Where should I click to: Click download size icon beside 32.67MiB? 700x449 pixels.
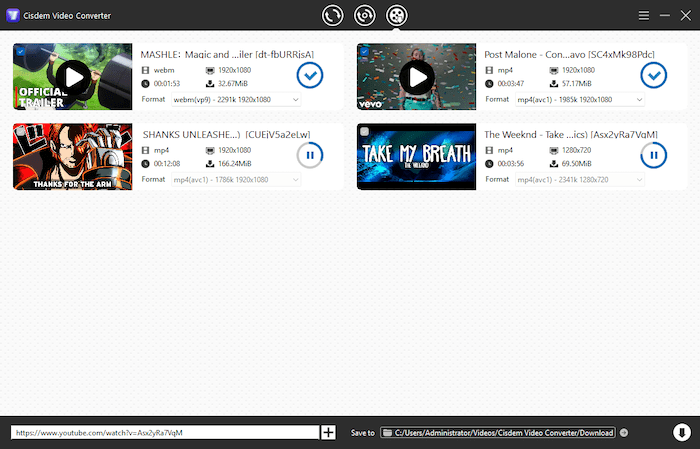[x=210, y=83]
